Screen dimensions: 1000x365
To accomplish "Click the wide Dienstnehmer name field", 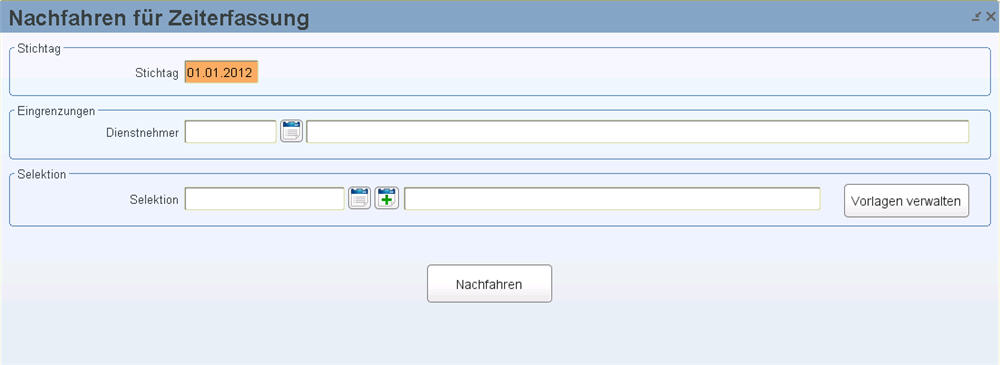I will tap(638, 131).
